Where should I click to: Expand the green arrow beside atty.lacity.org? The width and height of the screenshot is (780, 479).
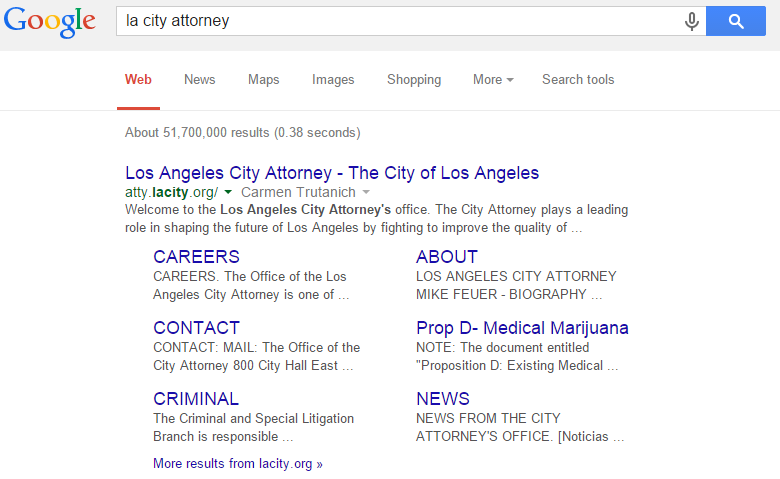(228, 192)
